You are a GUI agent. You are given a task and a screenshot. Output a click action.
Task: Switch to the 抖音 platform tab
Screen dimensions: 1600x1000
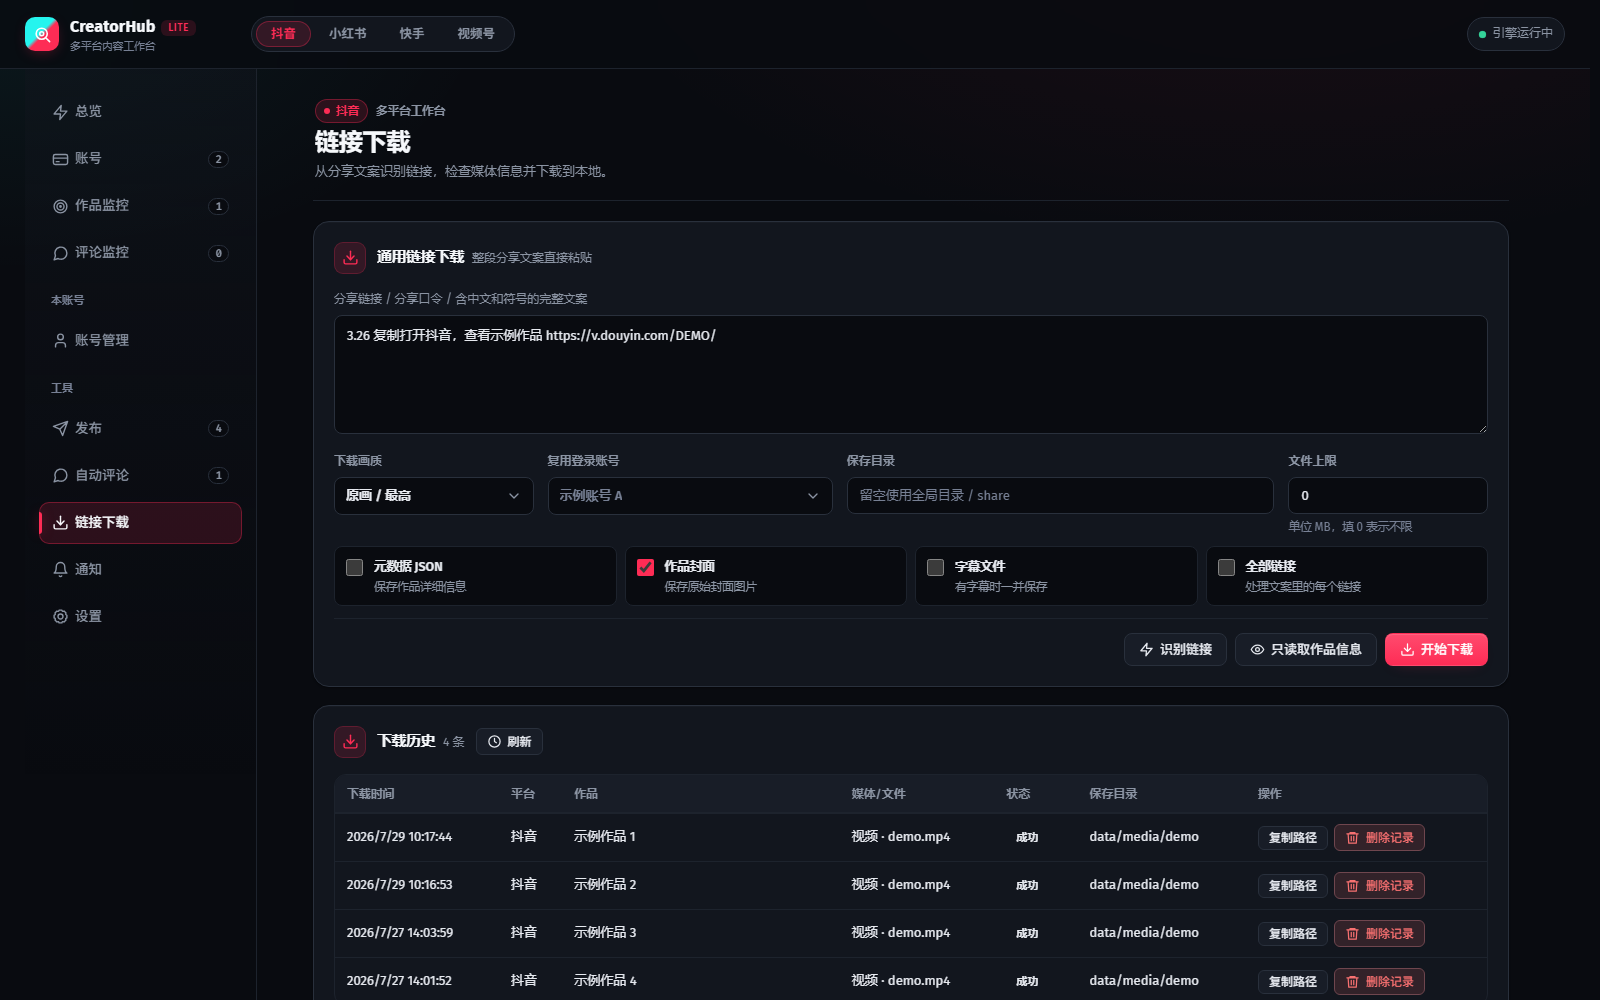pyautogui.click(x=283, y=34)
